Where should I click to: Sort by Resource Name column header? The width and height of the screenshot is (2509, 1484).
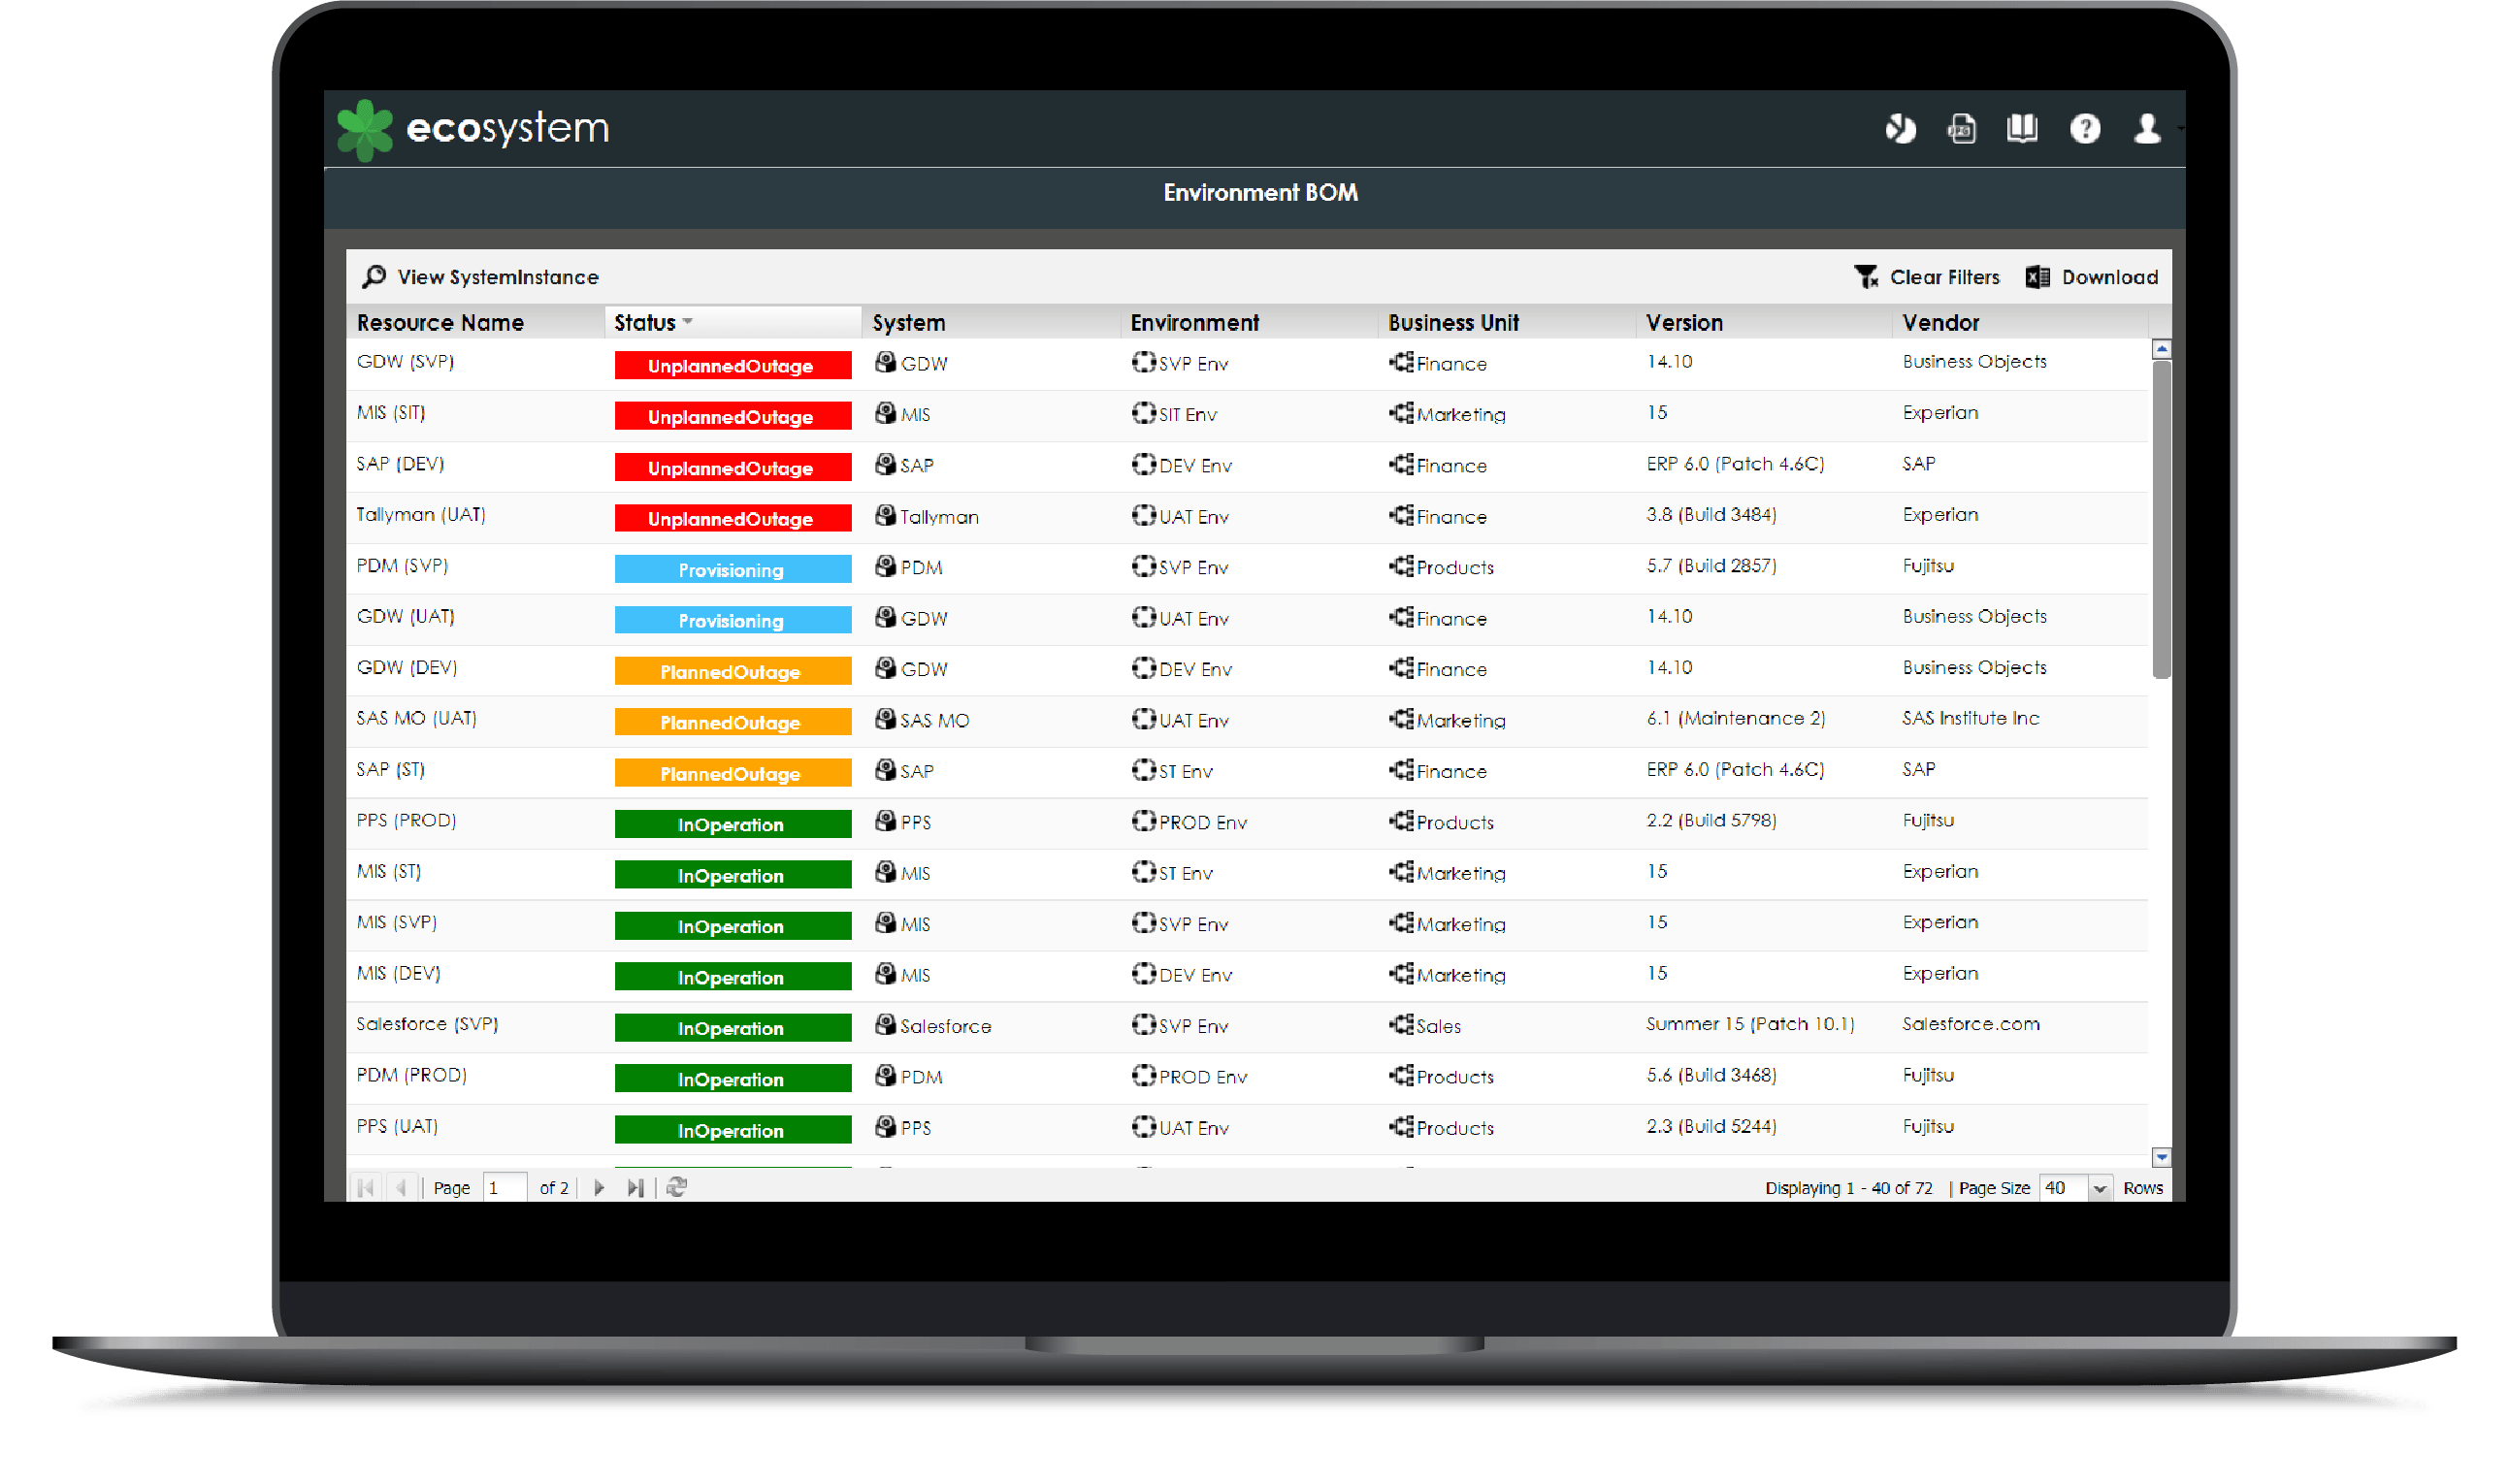click(440, 323)
